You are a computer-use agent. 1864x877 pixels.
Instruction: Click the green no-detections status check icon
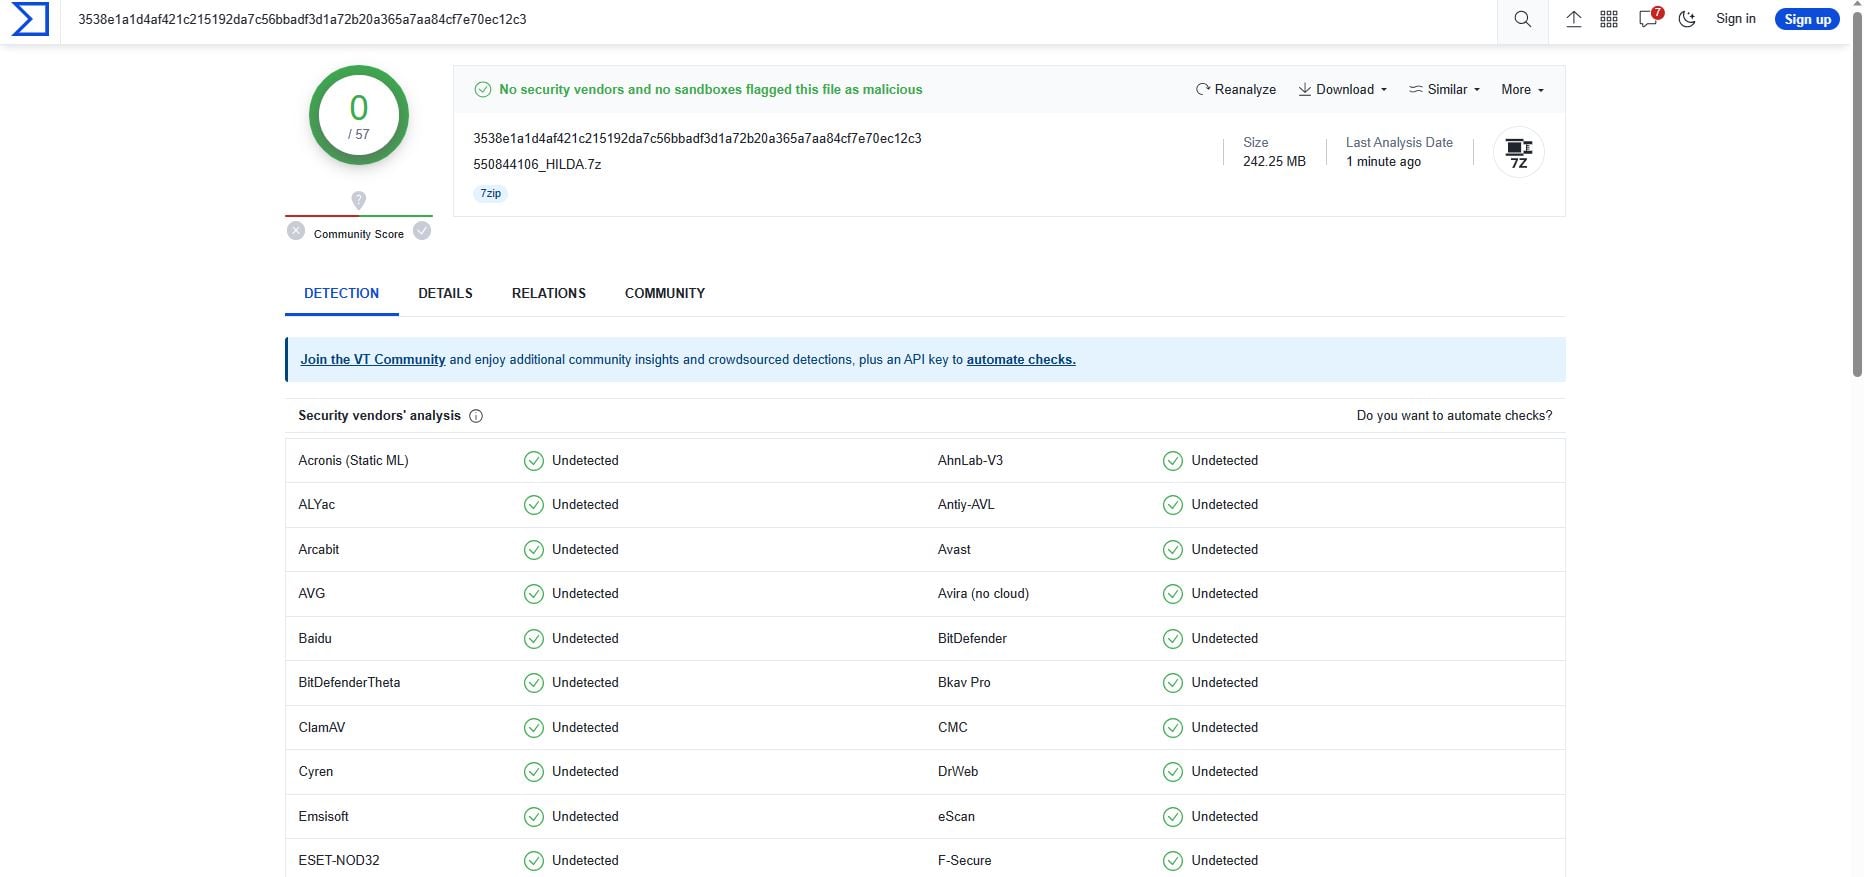482,89
